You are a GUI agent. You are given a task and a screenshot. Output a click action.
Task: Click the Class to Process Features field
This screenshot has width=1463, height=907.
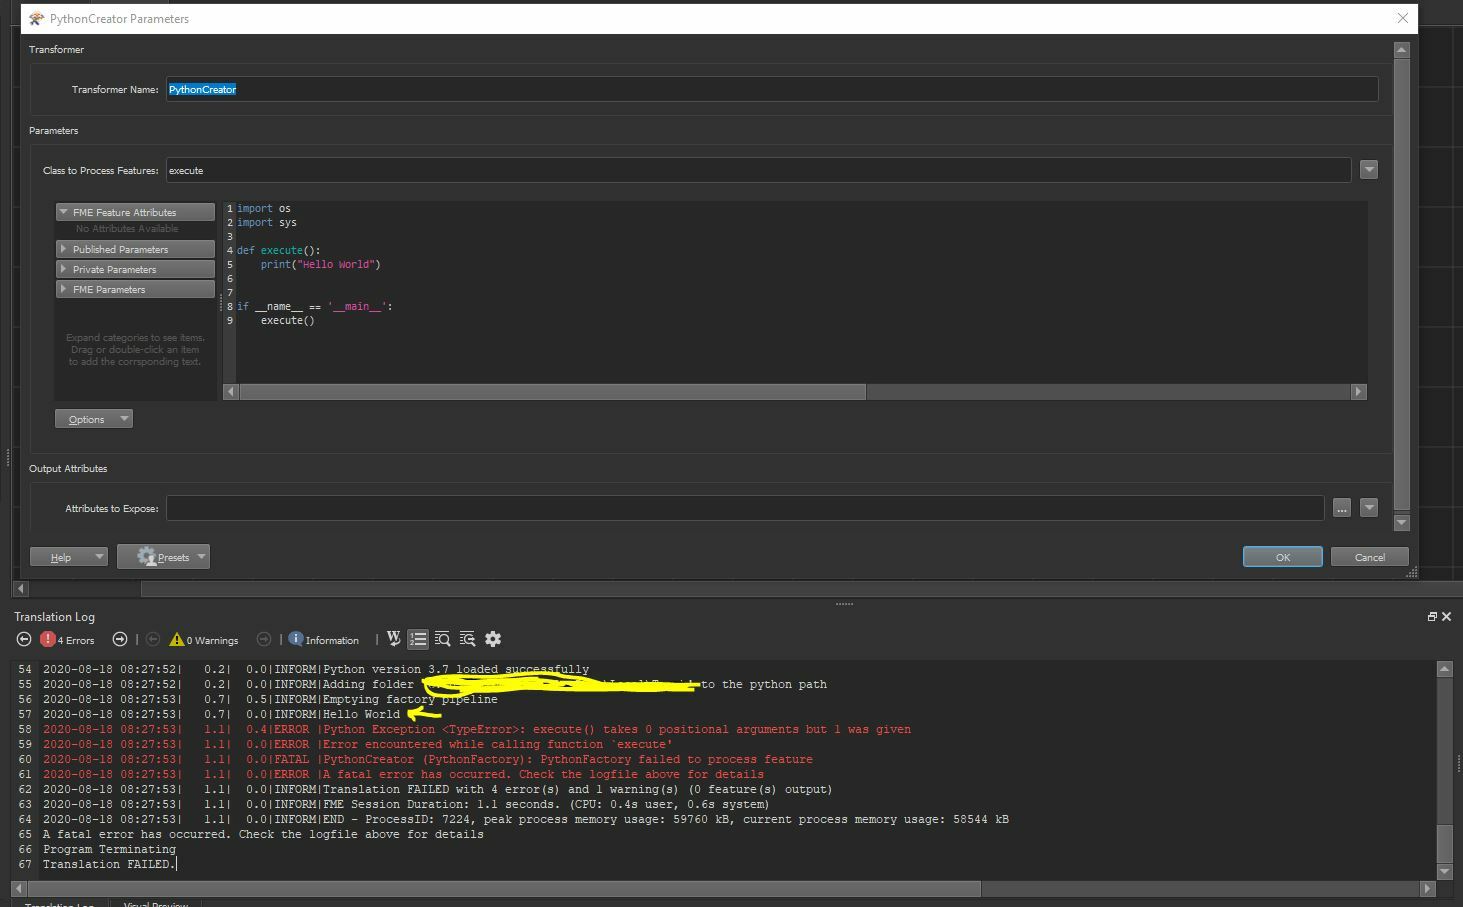[x=758, y=170]
